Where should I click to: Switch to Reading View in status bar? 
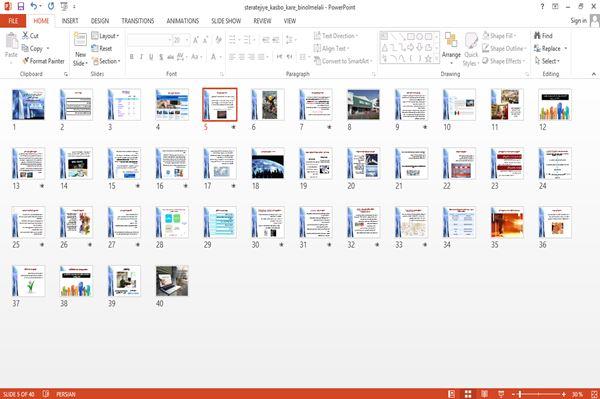(484, 394)
